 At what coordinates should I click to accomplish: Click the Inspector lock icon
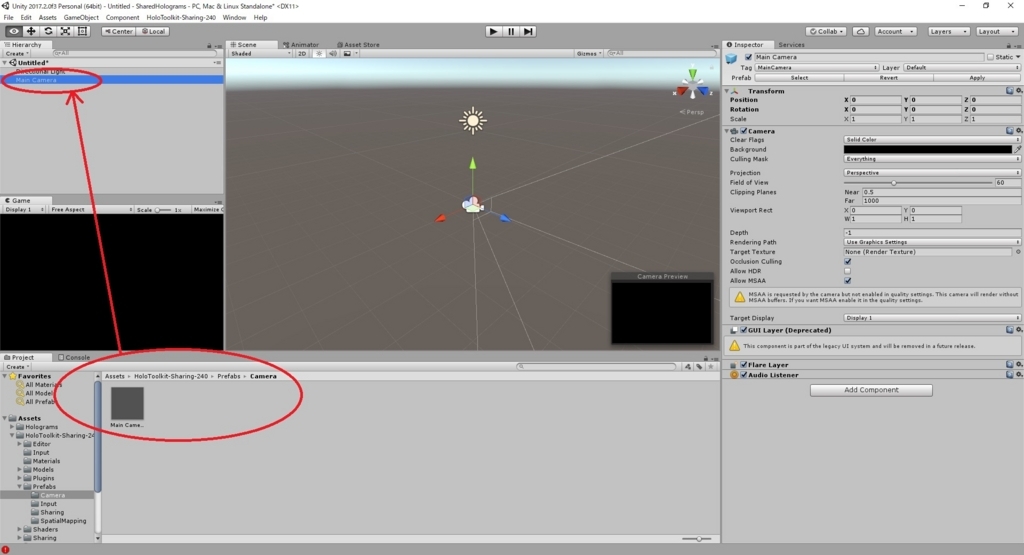tap(1008, 46)
